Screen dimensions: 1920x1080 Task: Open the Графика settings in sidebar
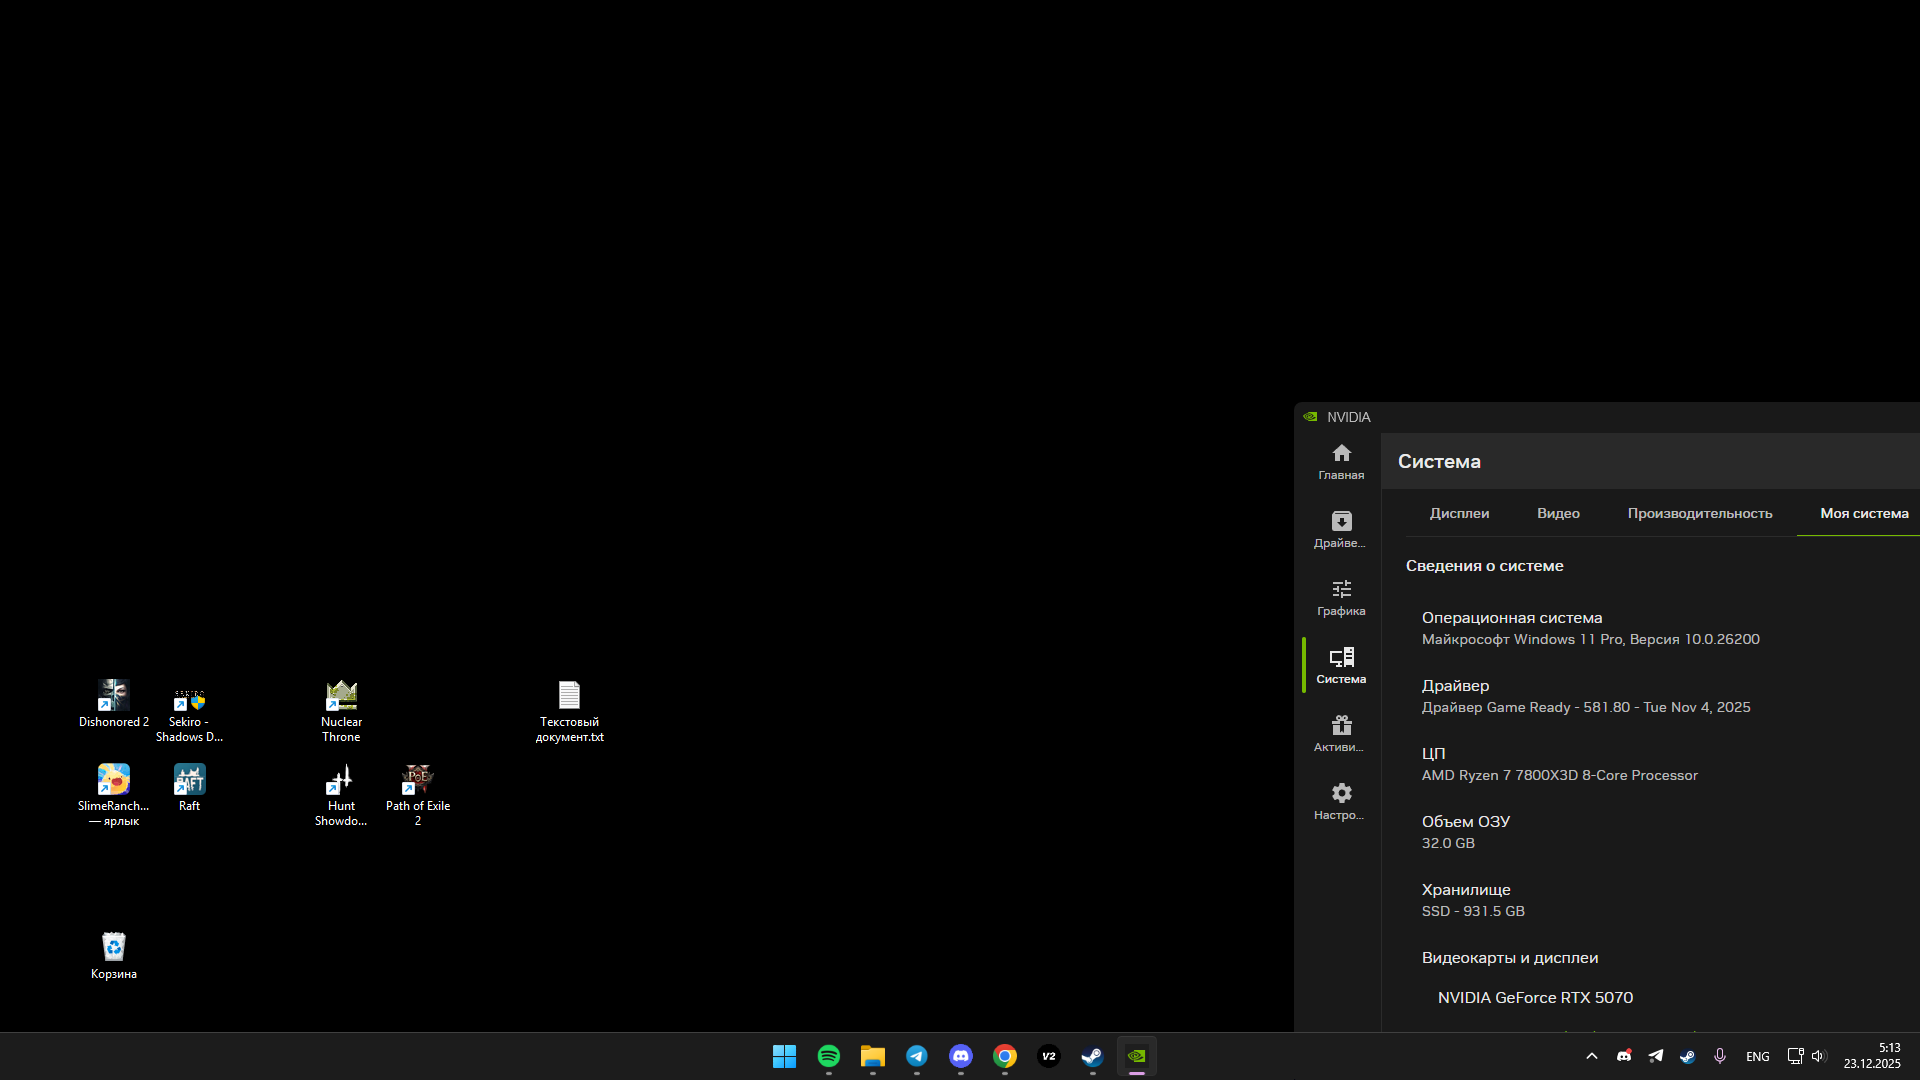[1341, 597]
